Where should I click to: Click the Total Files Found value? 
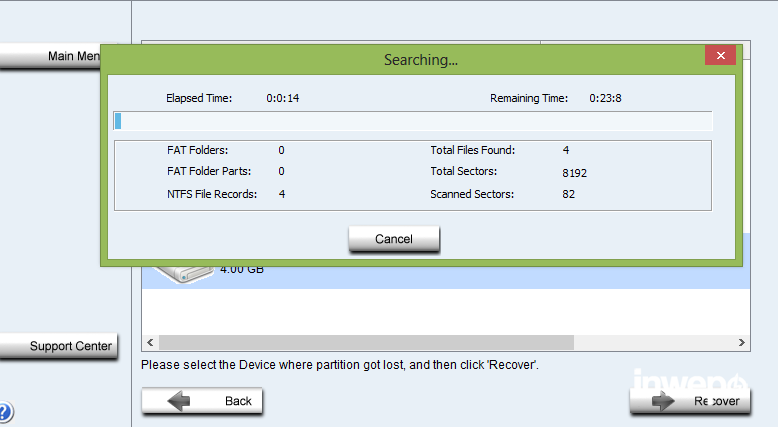[566, 150]
